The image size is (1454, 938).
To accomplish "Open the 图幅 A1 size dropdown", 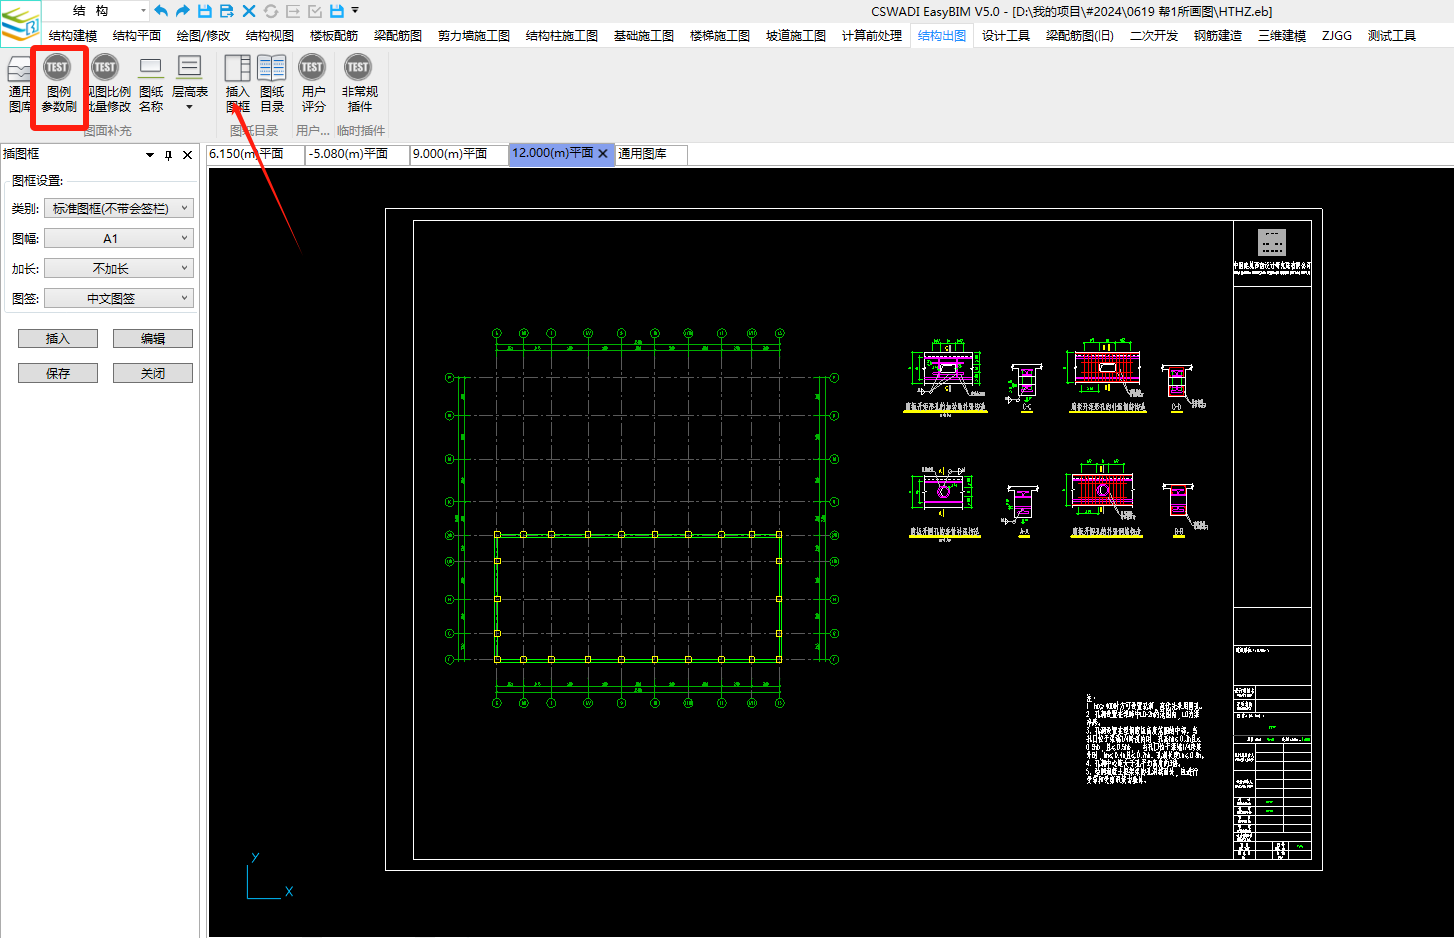I will pyautogui.click(x=119, y=239).
